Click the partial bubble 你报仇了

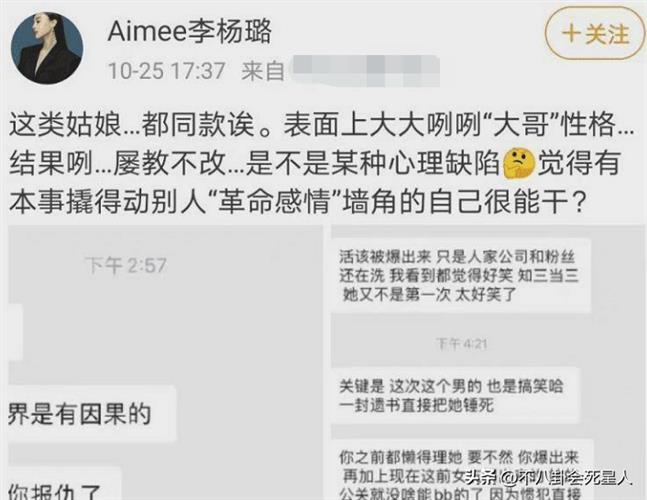65,483
